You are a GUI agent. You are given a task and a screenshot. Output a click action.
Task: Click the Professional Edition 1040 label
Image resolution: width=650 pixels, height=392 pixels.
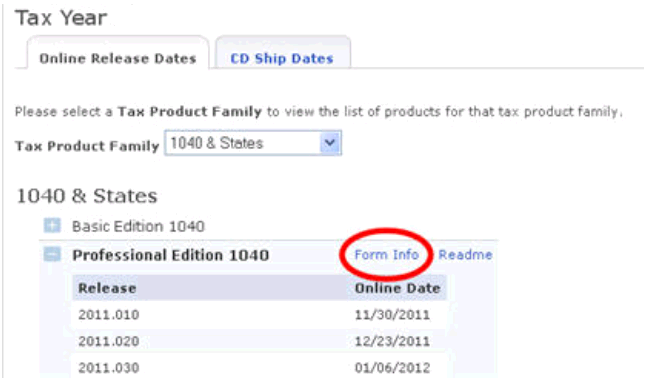(x=170, y=255)
